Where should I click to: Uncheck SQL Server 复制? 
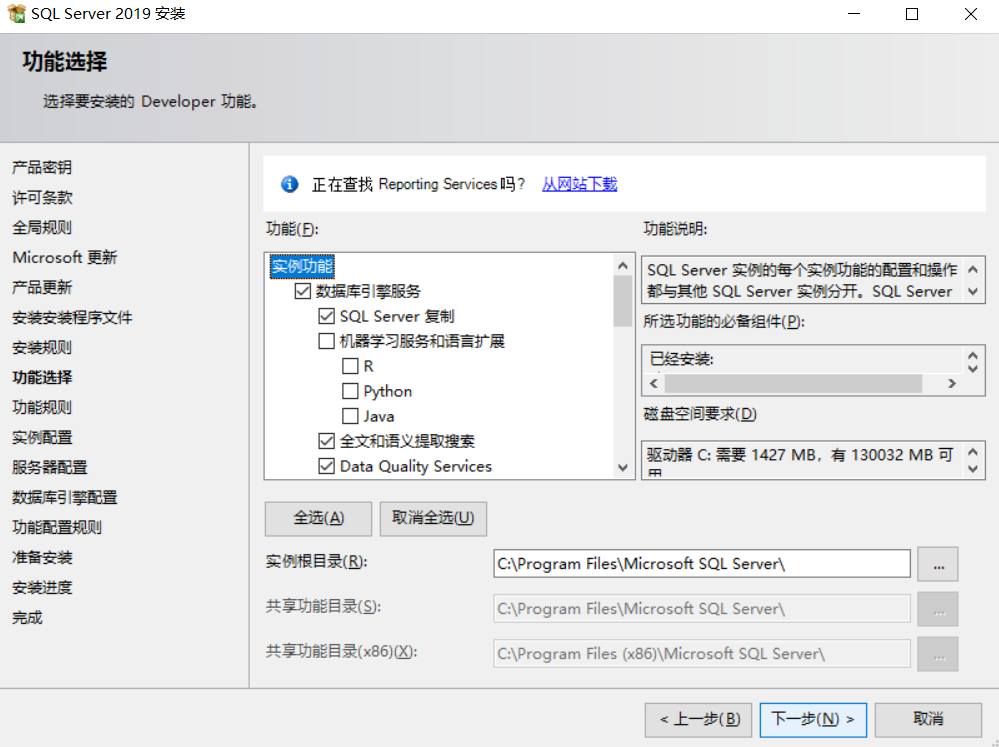point(326,315)
